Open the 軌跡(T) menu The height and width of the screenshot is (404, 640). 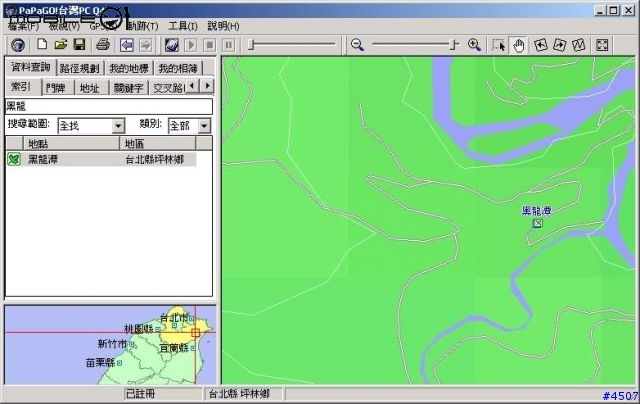(142, 27)
